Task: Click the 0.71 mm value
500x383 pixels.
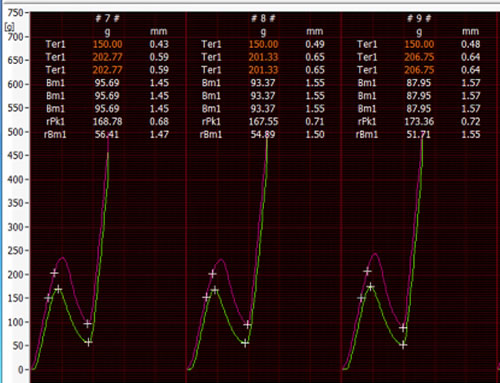Action: click(315, 121)
